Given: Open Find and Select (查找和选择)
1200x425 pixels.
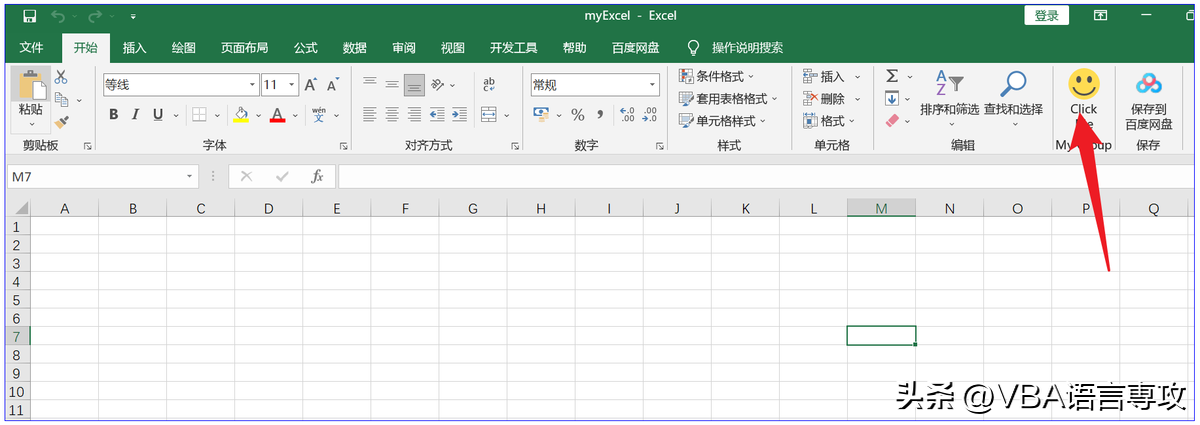Looking at the screenshot, I should pos(1013,99).
